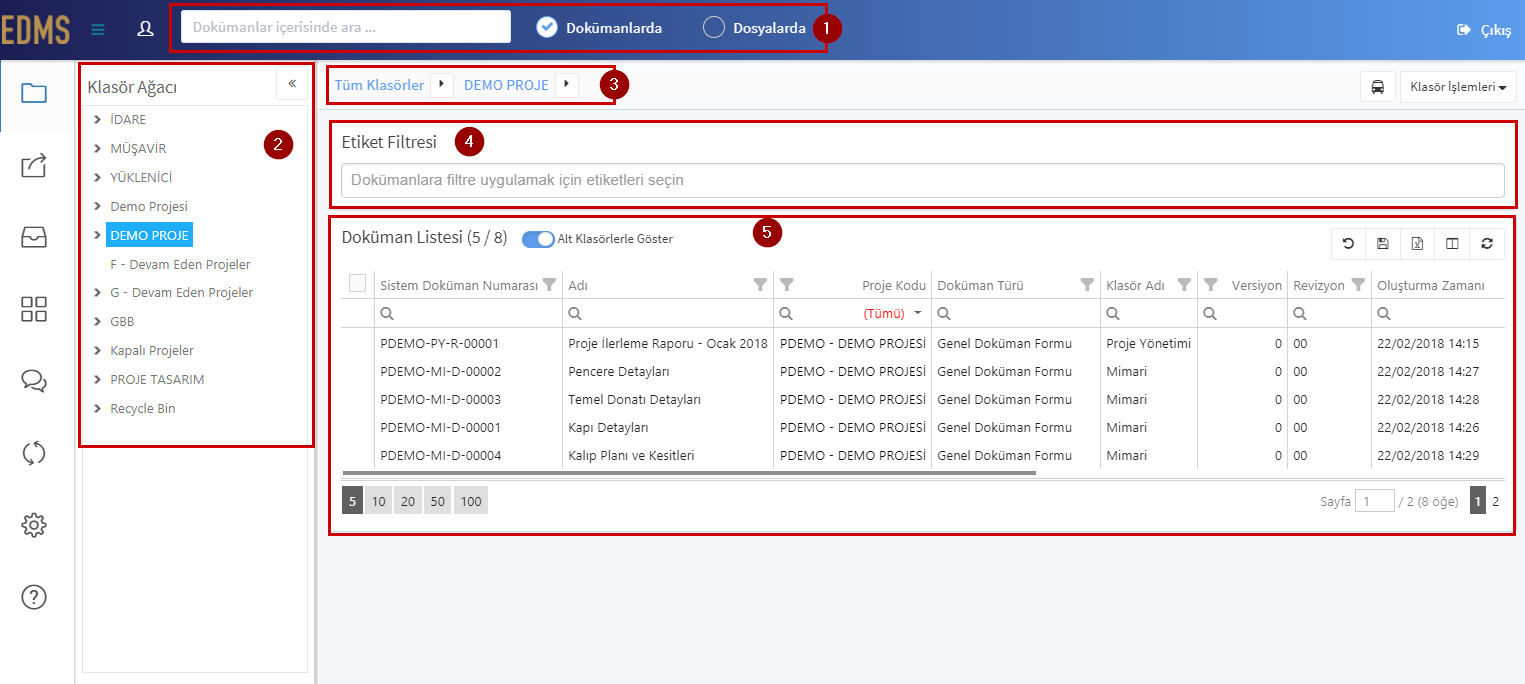Viewport: 1525px width, 684px height.
Task: Select the Dokümanlarda radio option
Action: click(x=547, y=28)
